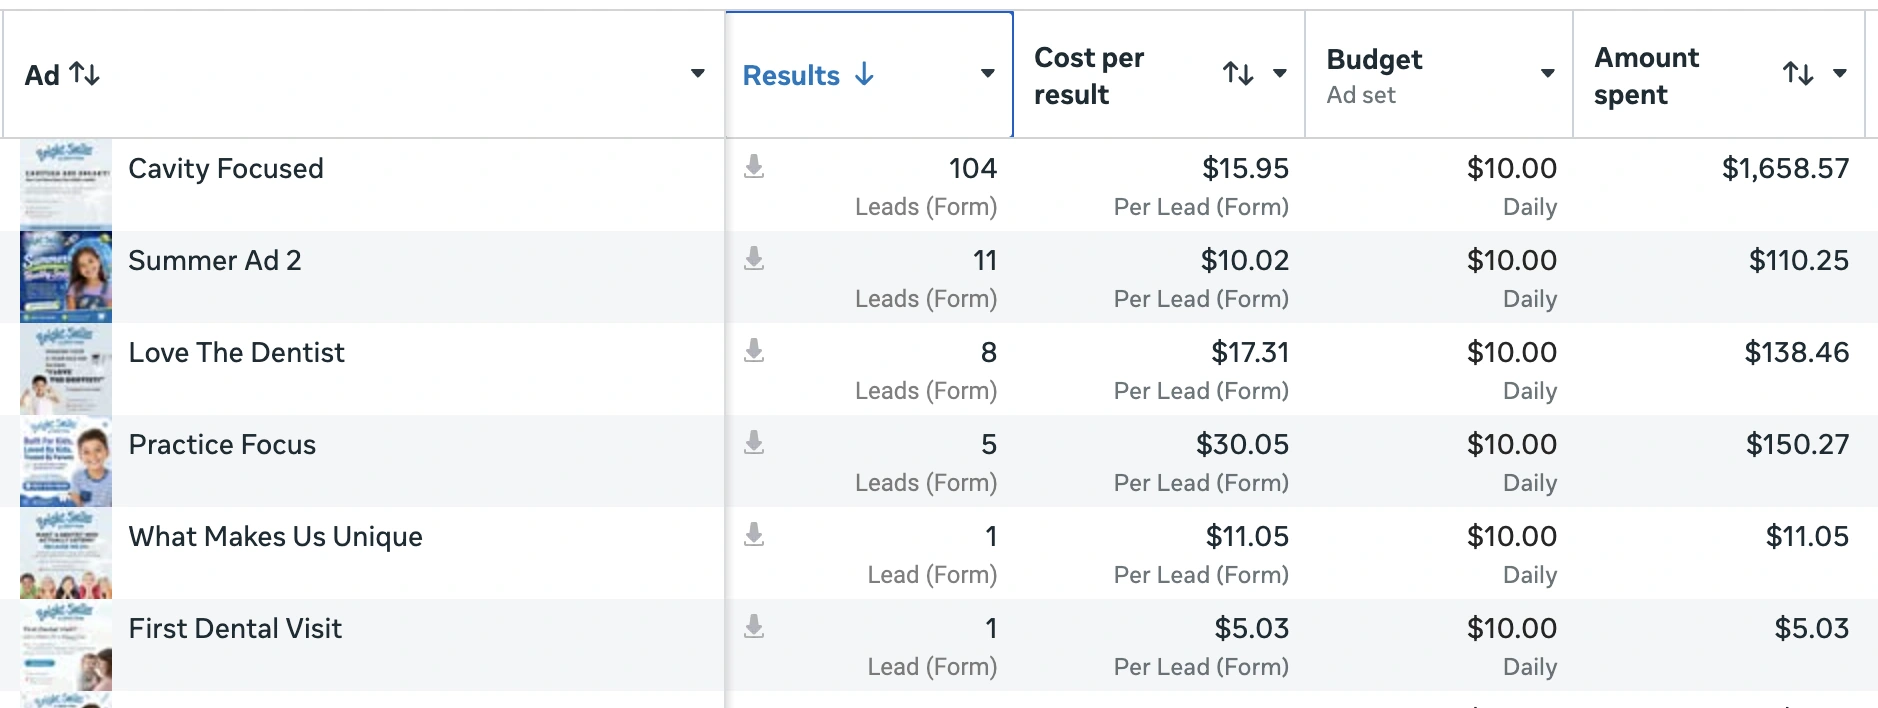Sort by Amount spent arrows

[x=1798, y=73]
